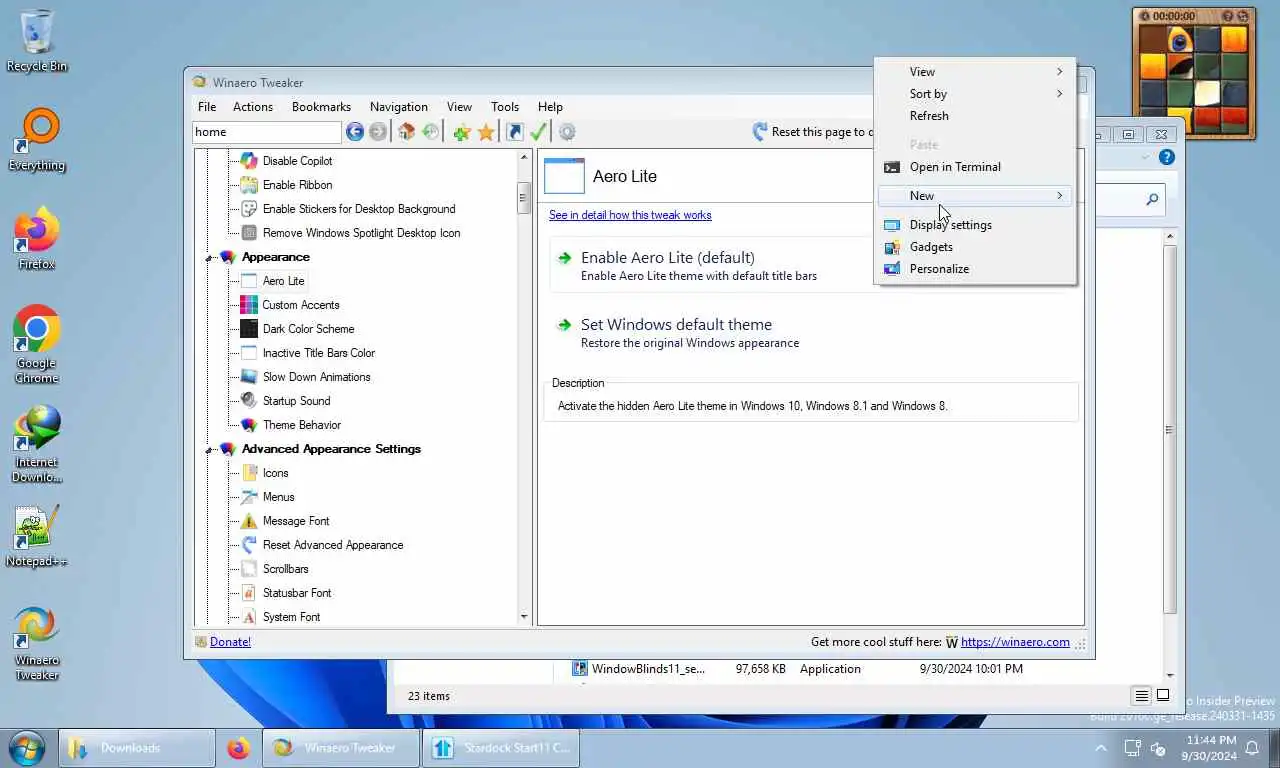Choose Personalize in the context menu
This screenshot has height=768, width=1280.
pyautogui.click(x=975, y=269)
